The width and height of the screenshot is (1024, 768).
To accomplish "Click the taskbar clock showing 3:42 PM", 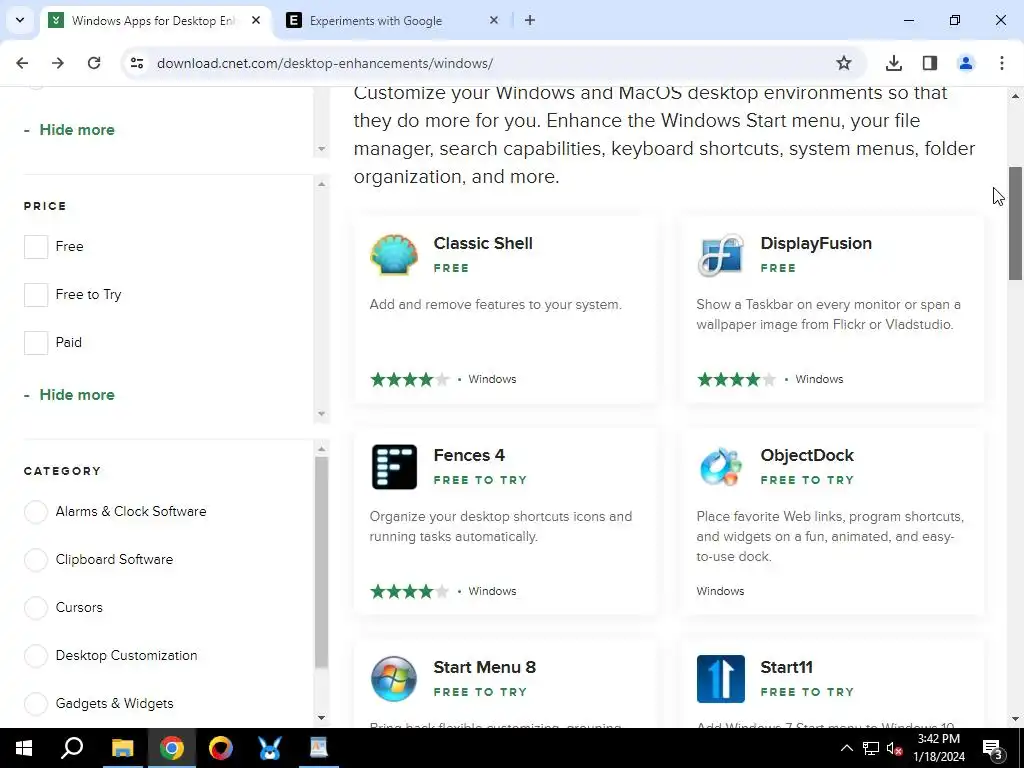I will [x=938, y=748].
